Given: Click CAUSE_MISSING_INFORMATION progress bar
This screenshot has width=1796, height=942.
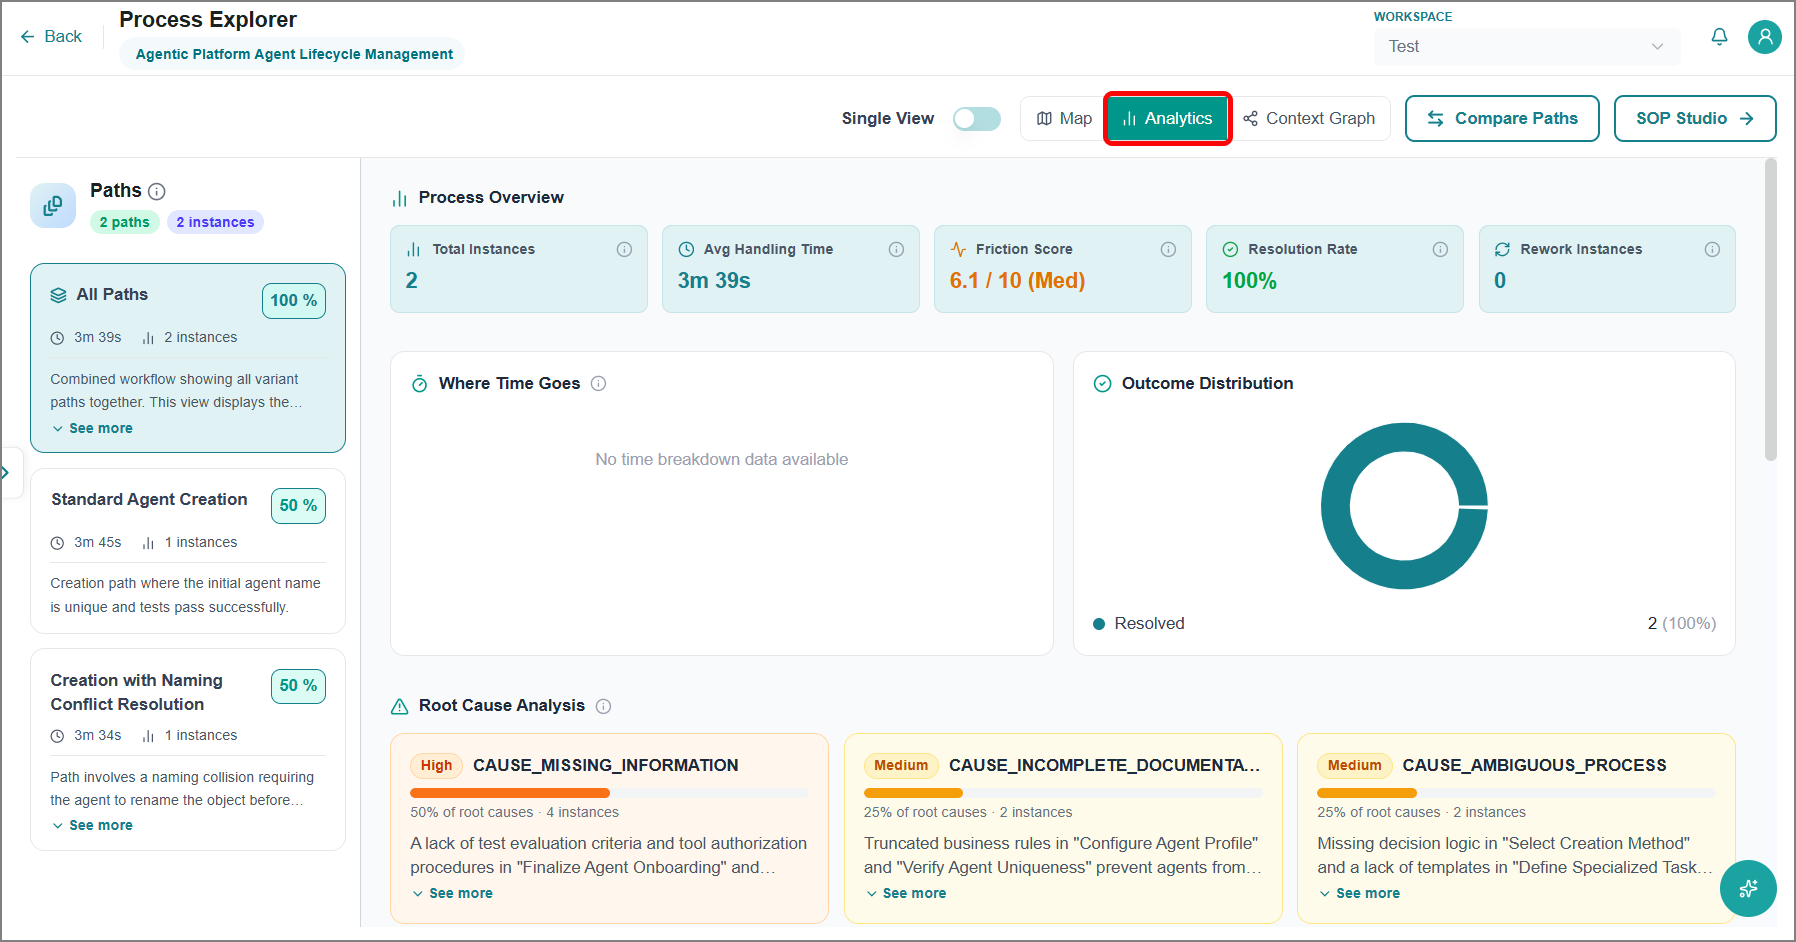Looking at the screenshot, I should pyautogui.click(x=609, y=793).
